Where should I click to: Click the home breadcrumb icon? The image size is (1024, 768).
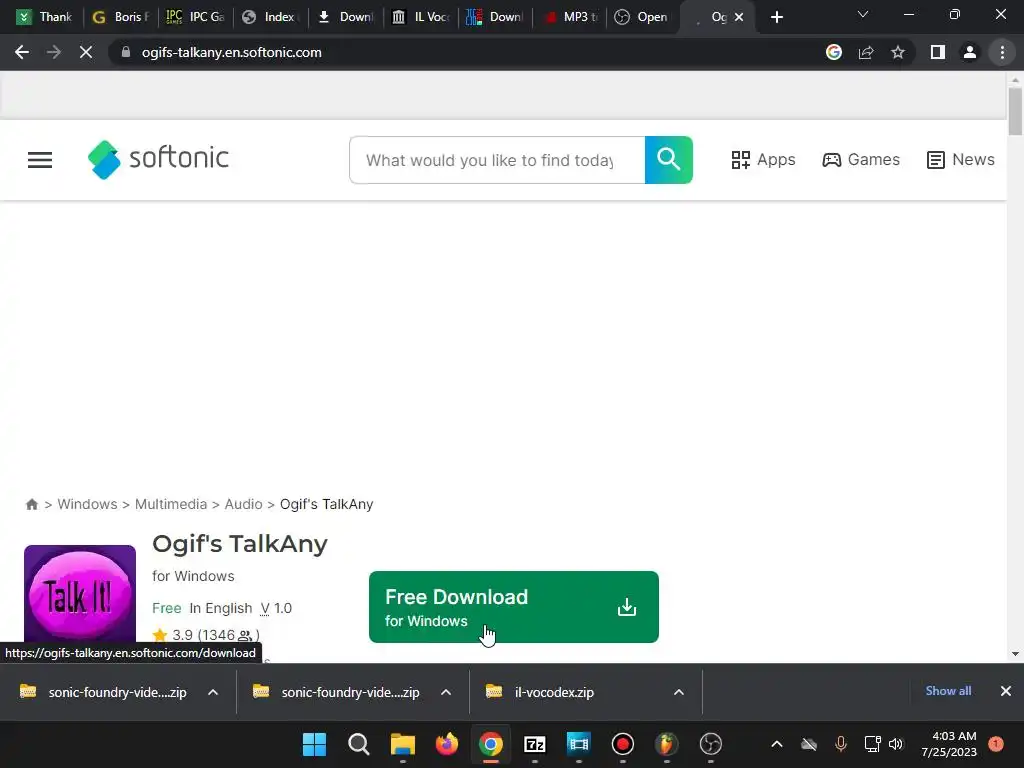pyautogui.click(x=31, y=504)
